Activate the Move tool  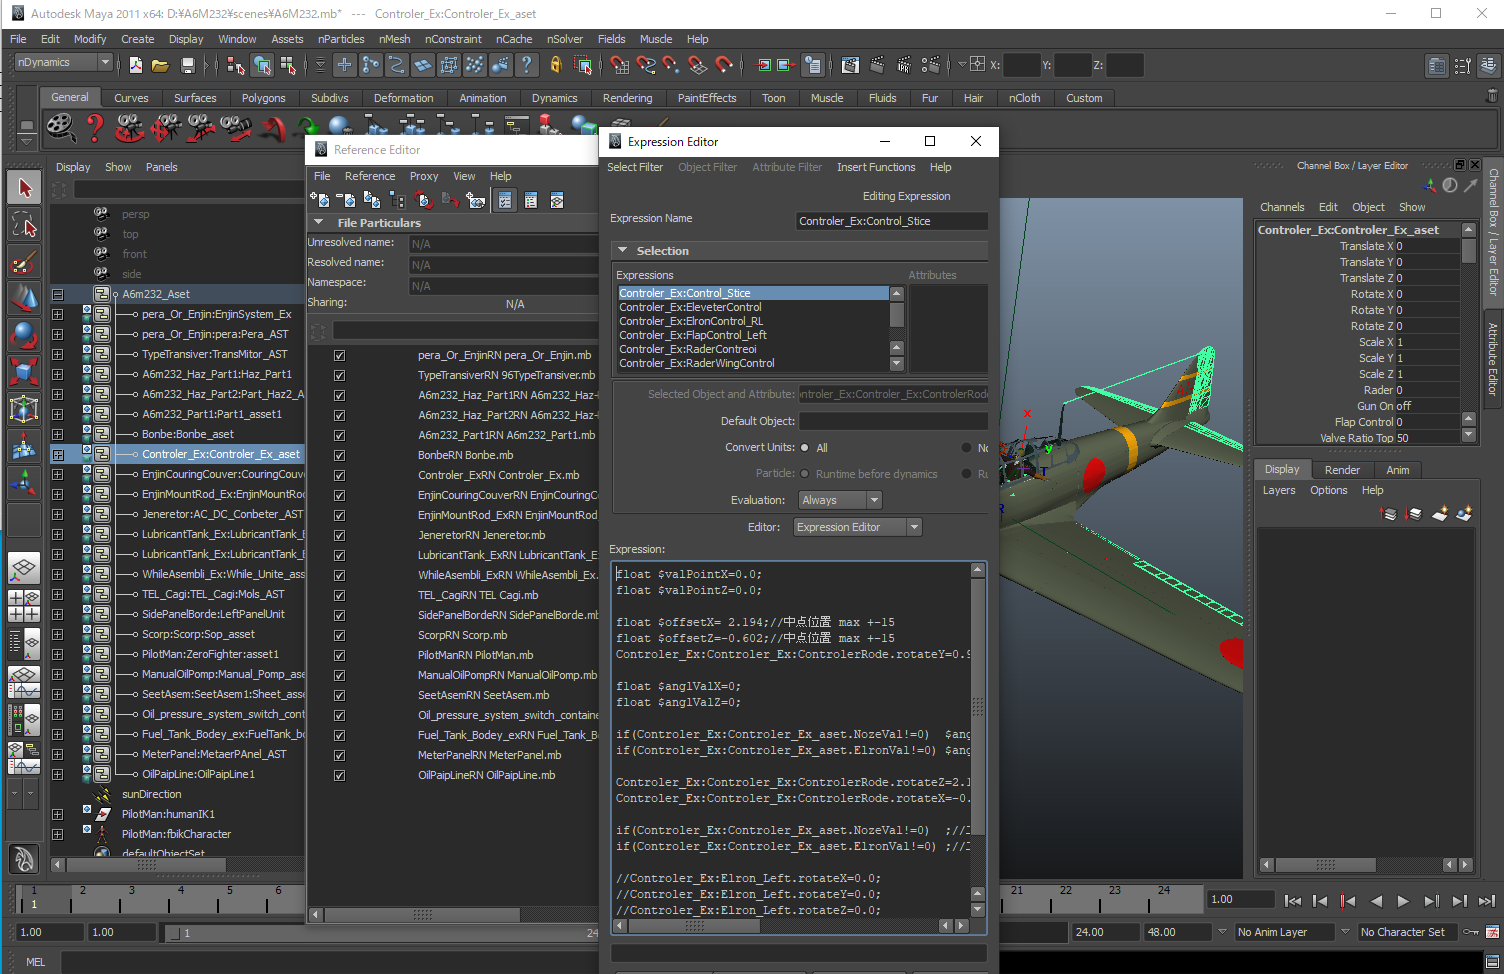[x=24, y=298]
